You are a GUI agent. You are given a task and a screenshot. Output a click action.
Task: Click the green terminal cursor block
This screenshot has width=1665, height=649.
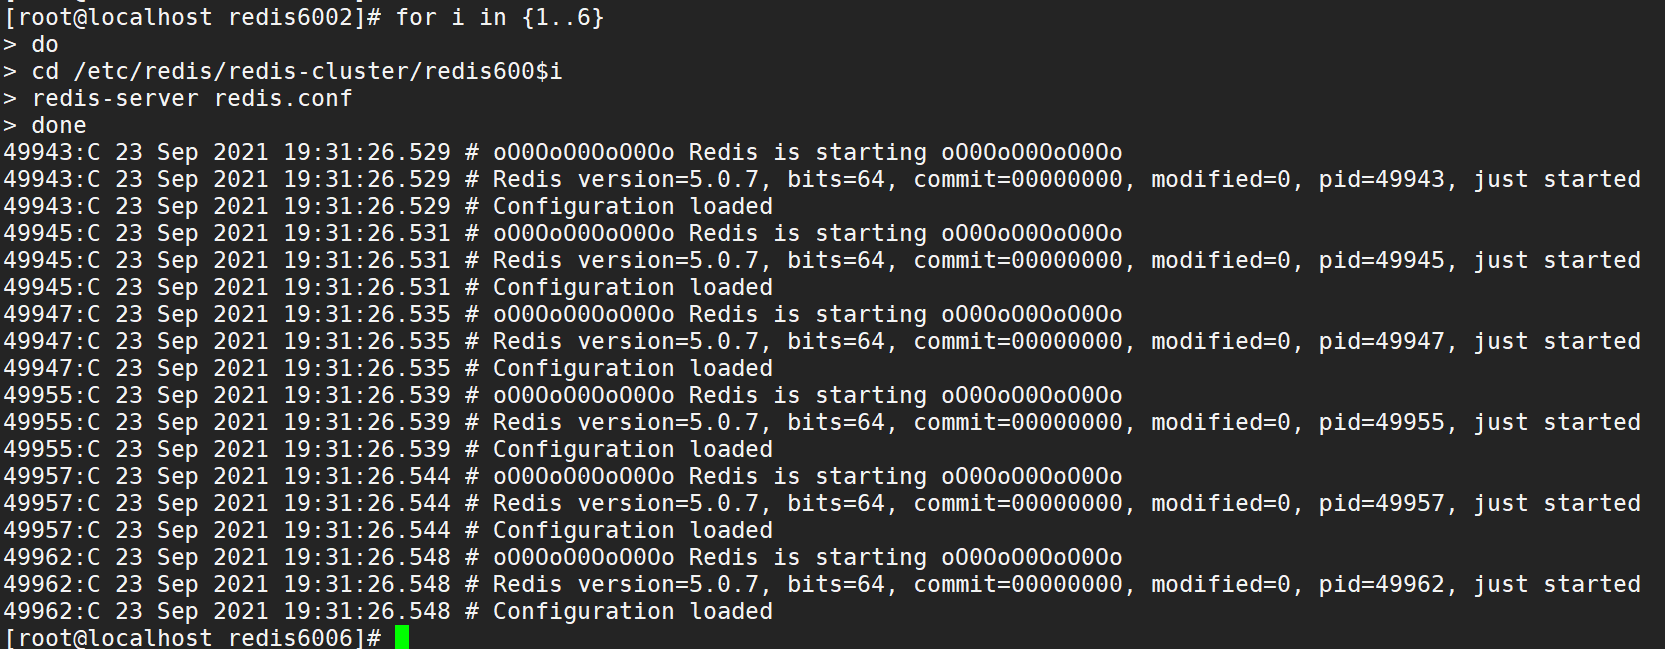pyautogui.click(x=402, y=637)
